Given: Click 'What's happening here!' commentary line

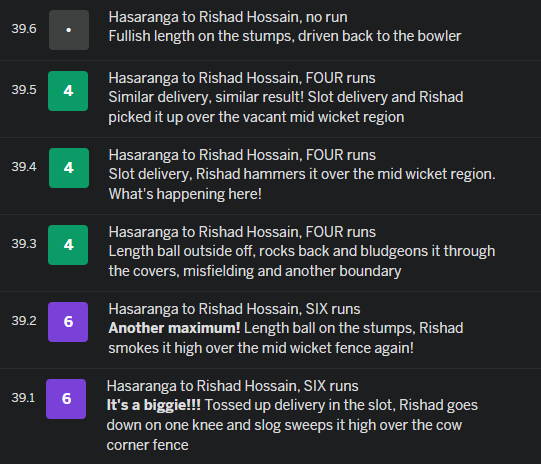Looking at the screenshot, I should [x=185, y=194].
